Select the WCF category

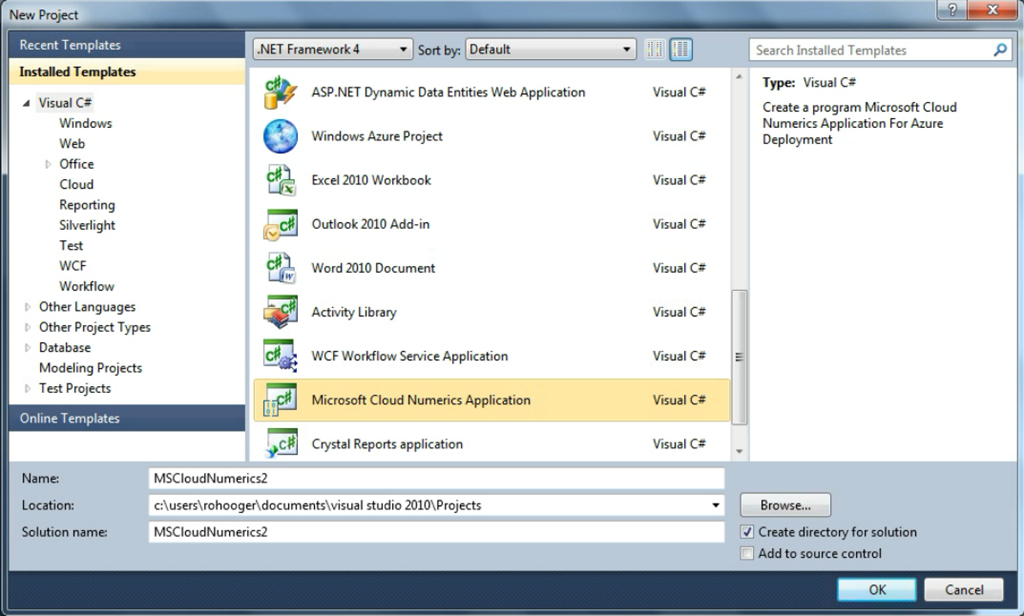click(72, 266)
